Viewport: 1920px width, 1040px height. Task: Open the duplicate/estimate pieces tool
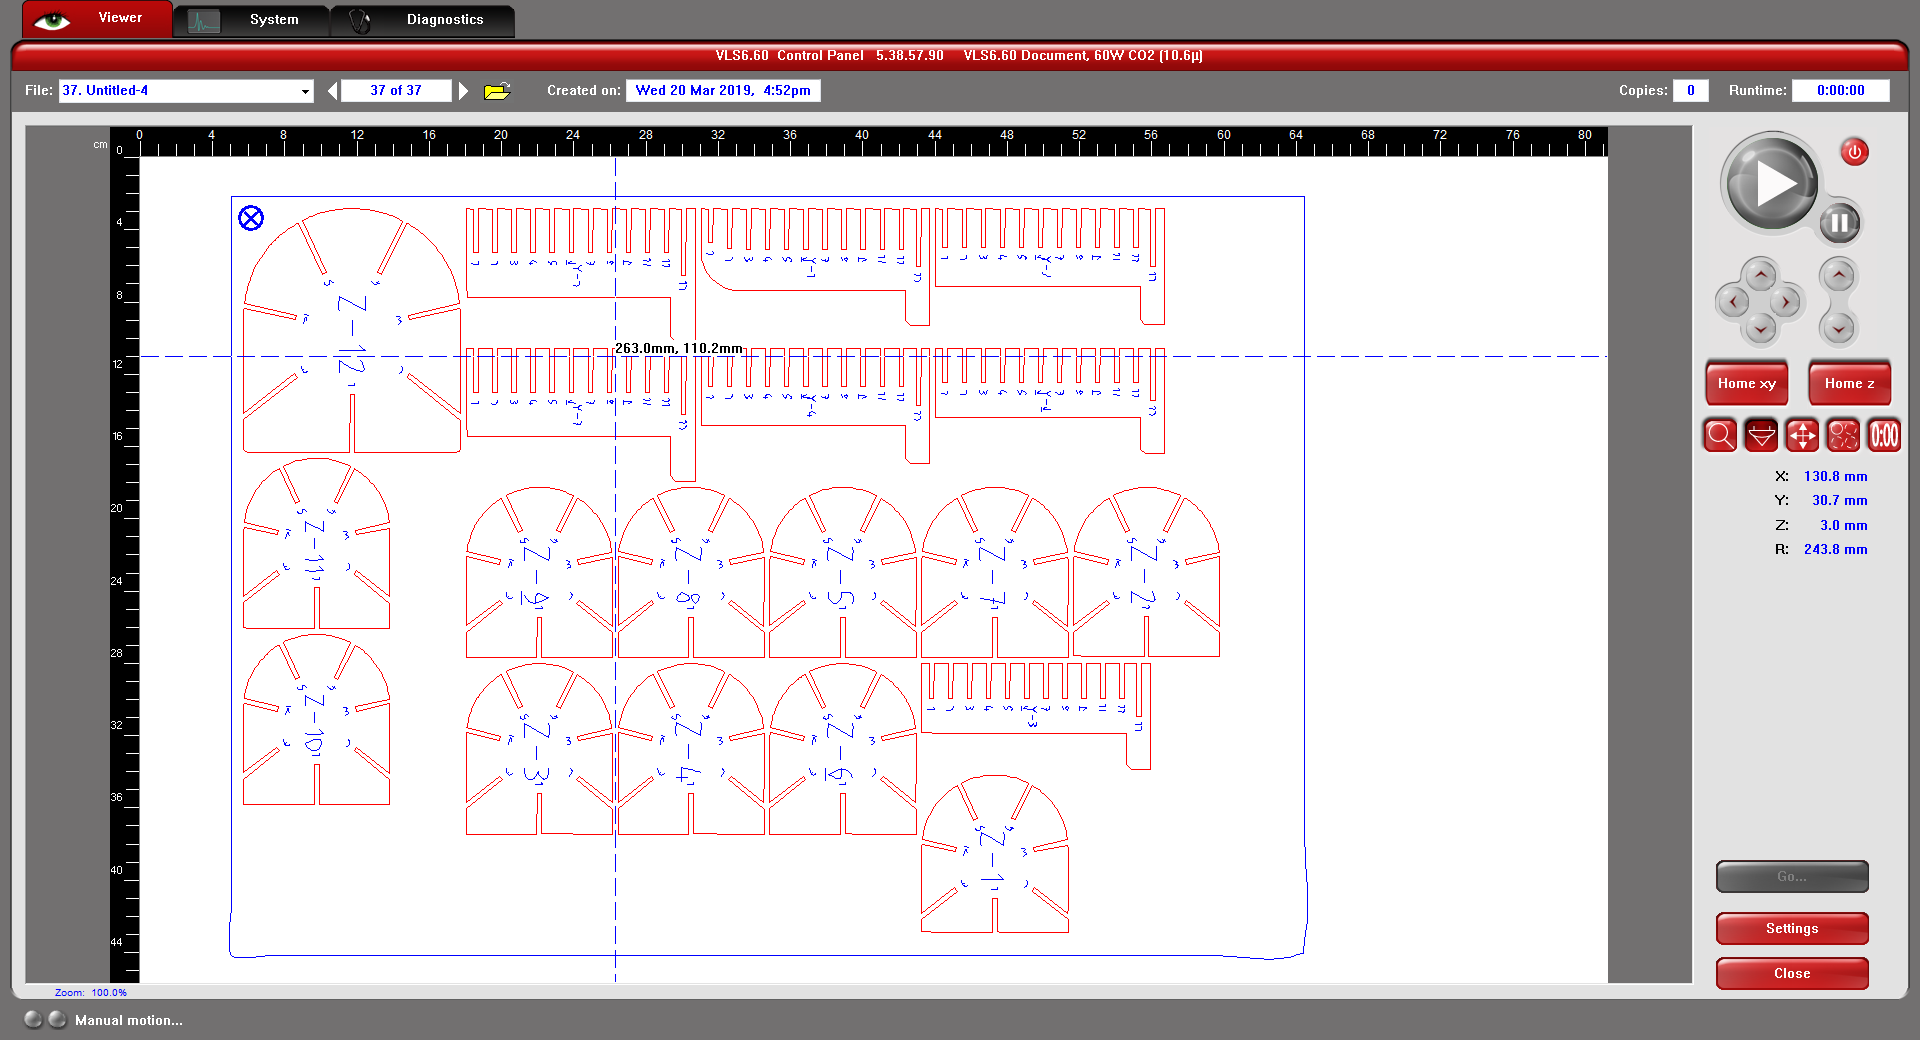click(1843, 435)
